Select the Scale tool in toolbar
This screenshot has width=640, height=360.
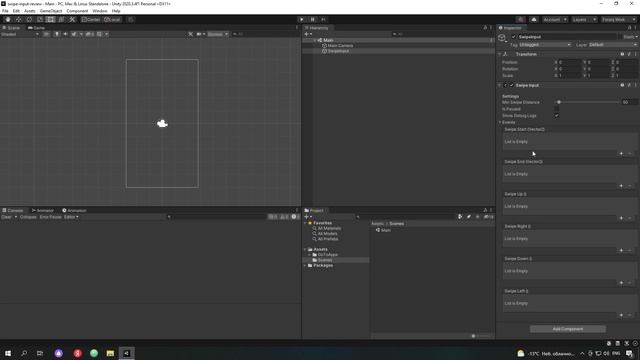pyautogui.click(x=40, y=20)
